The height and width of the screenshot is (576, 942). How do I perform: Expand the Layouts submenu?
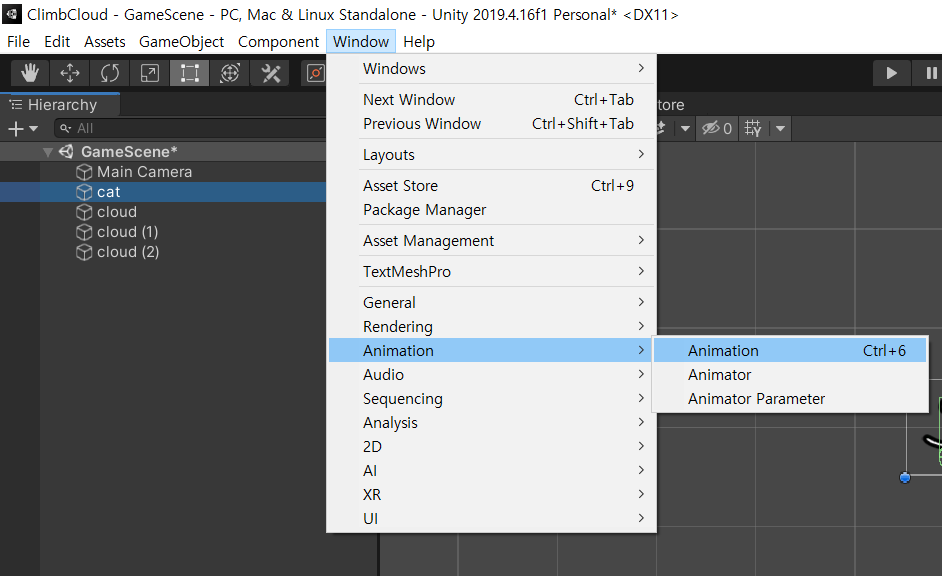(493, 154)
